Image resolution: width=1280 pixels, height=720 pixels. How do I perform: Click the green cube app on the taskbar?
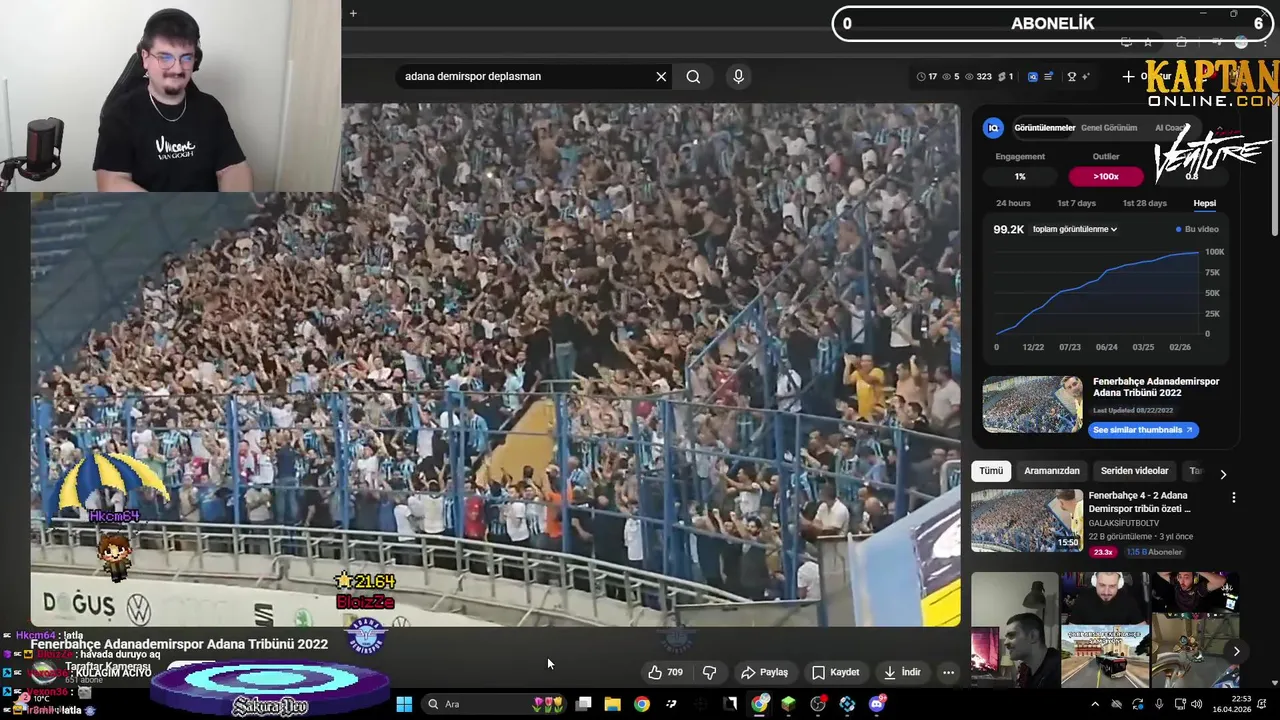788,704
